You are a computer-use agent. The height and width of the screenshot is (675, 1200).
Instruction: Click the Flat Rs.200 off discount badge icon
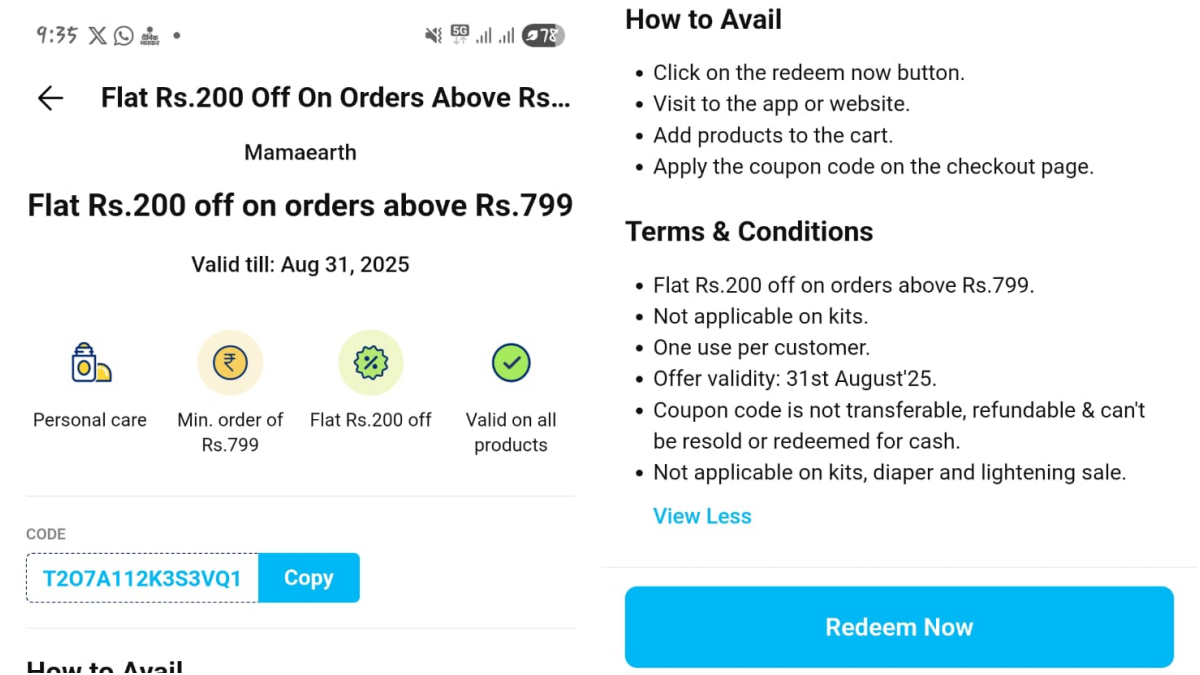(x=370, y=362)
